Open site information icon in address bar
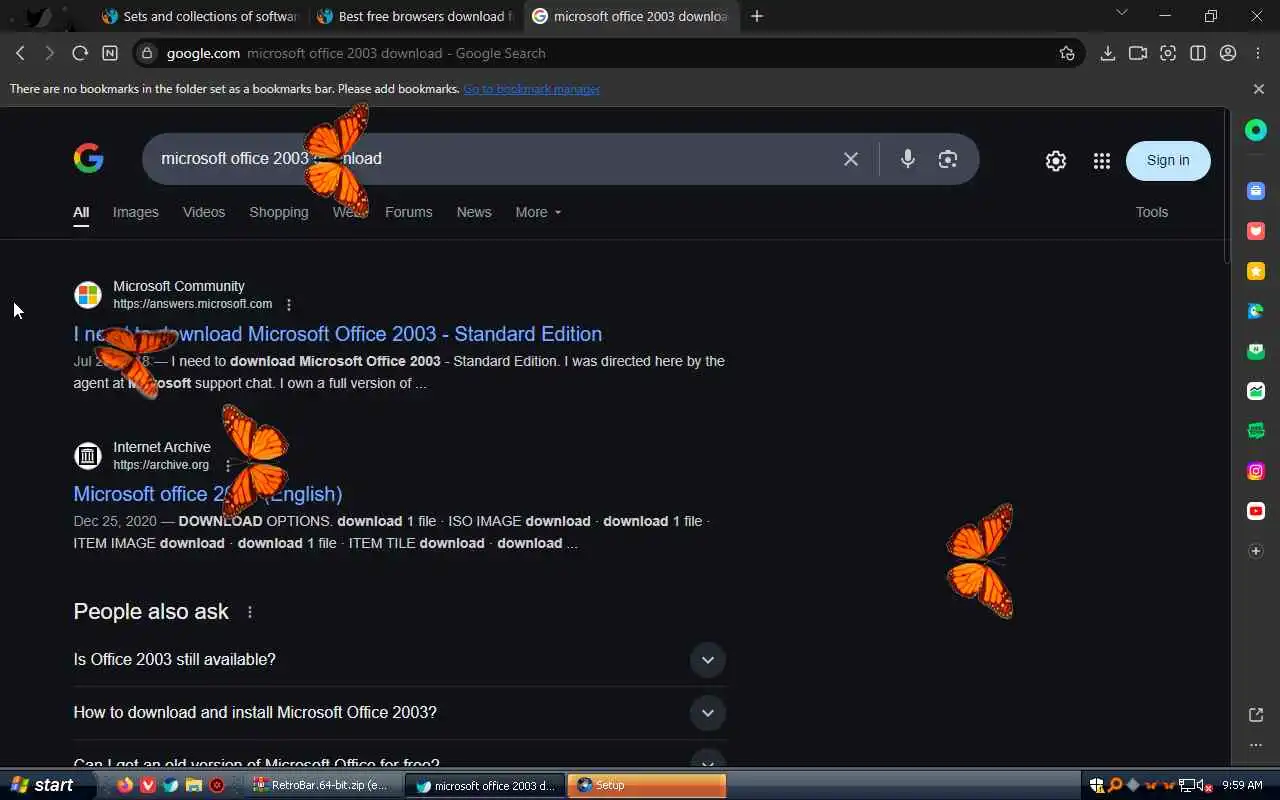This screenshot has height=800, width=1280. (x=147, y=53)
